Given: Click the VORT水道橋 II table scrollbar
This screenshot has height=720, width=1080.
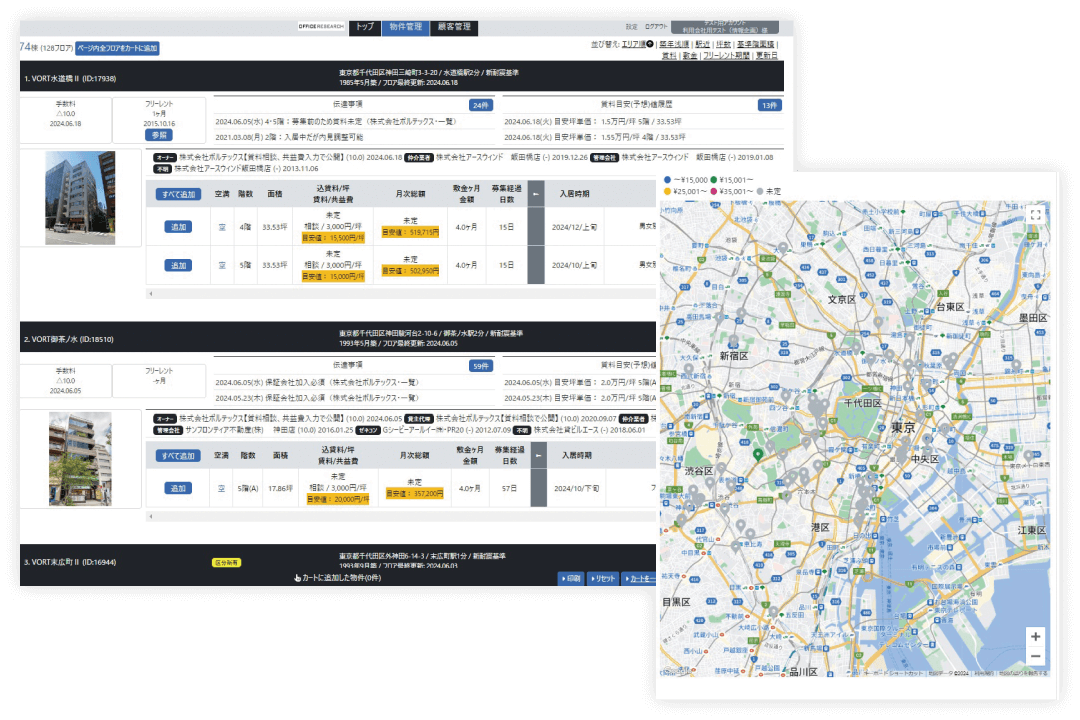Looking at the screenshot, I should pos(401,294).
